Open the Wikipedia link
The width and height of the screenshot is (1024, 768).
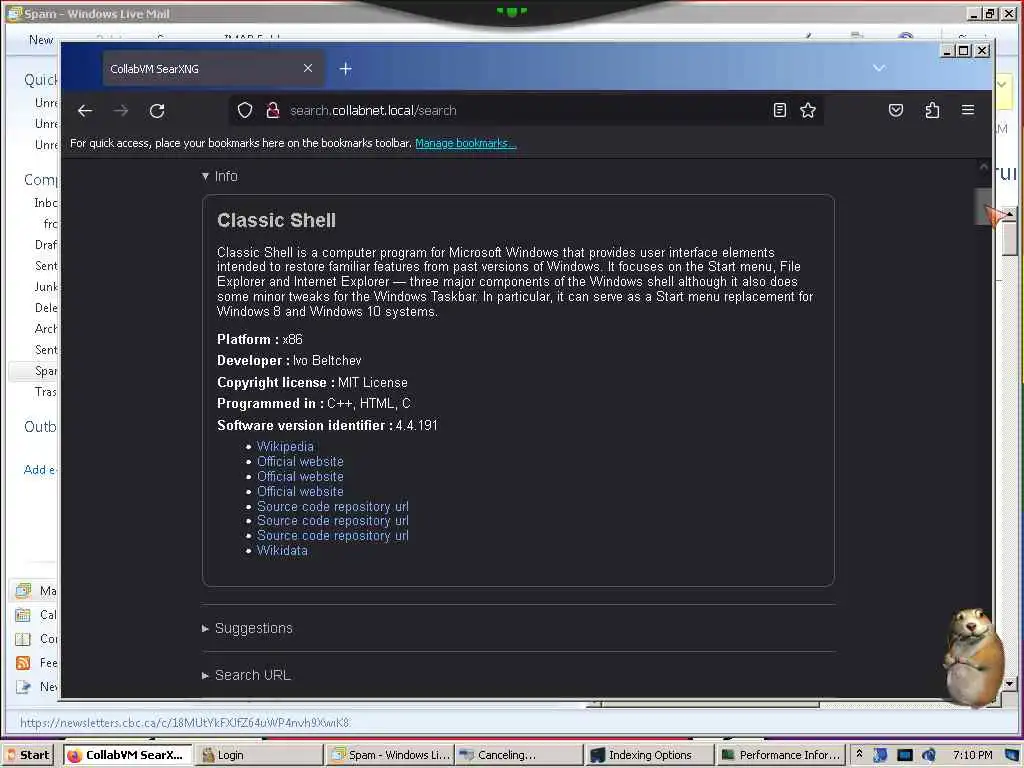coord(285,447)
